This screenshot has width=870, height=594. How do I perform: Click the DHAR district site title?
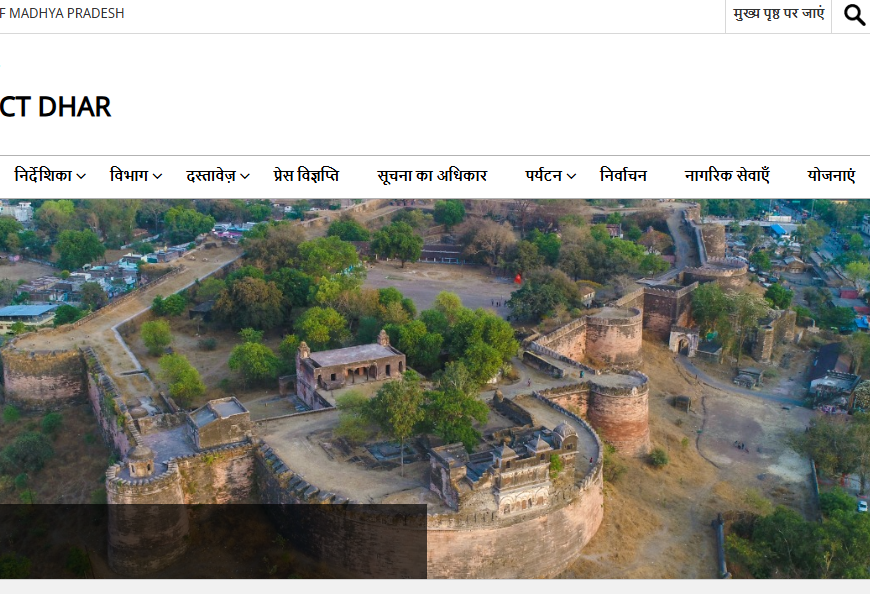[x=55, y=107]
